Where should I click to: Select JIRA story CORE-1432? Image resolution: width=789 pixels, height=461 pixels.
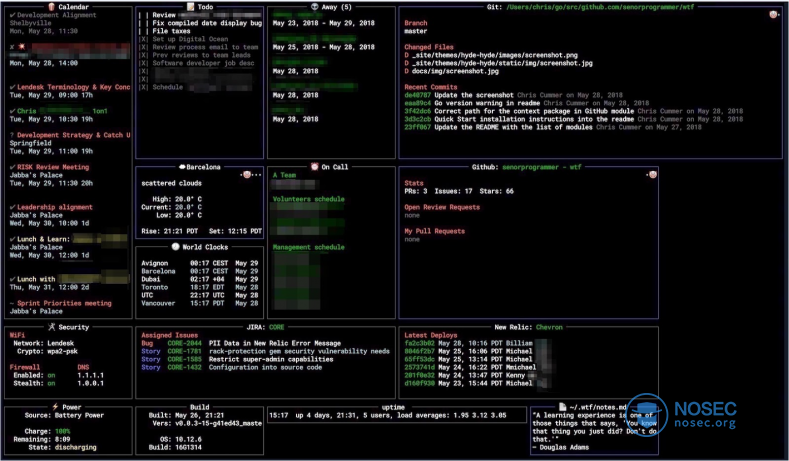pyautogui.click(x=185, y=367)
